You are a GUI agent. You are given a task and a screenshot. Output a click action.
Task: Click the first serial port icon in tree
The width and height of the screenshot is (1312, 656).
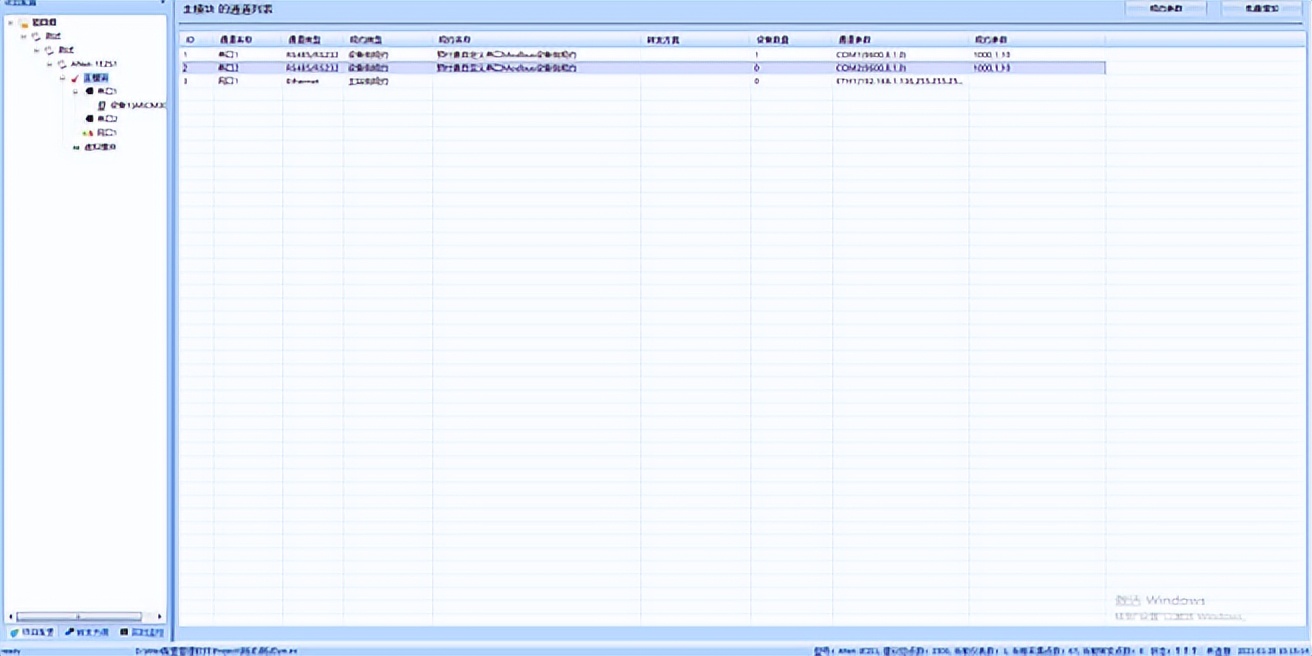[x=89, y=91]
